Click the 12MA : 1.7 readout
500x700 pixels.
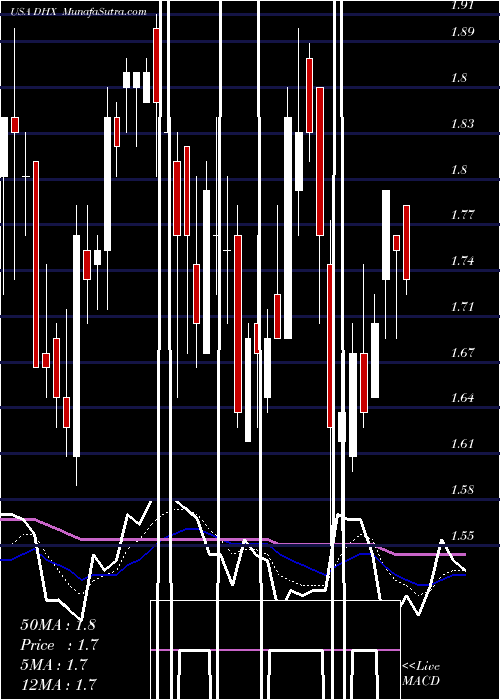[x=58, y=684]
